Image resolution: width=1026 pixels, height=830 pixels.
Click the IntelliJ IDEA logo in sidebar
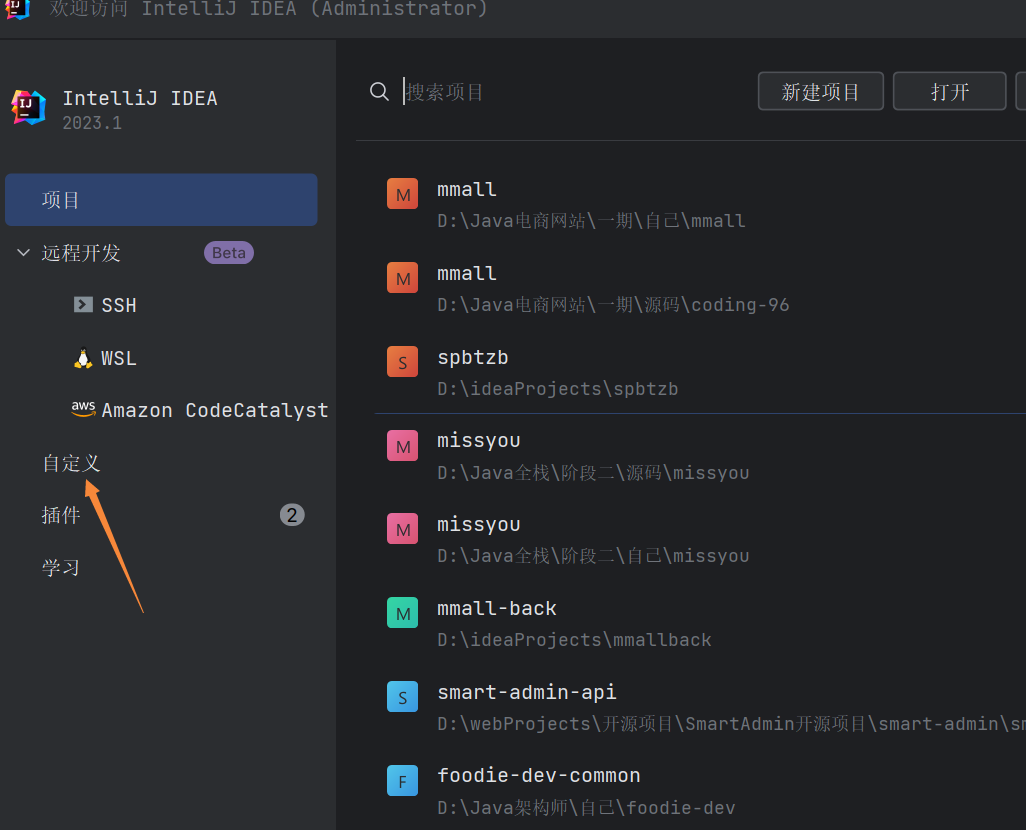pyautogui.click(x=28, y=107)
